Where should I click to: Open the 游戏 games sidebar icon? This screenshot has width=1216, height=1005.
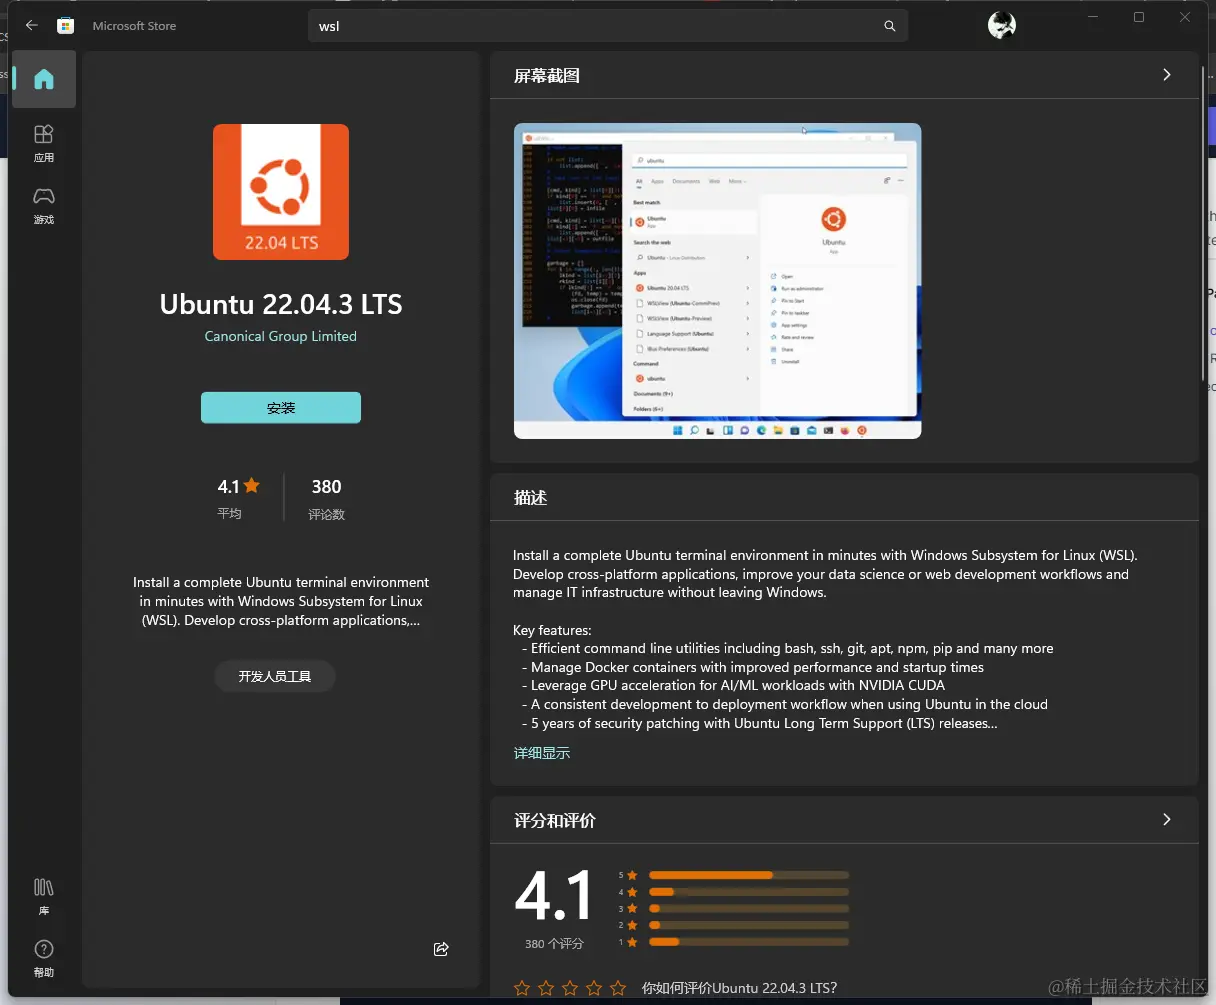44,205
